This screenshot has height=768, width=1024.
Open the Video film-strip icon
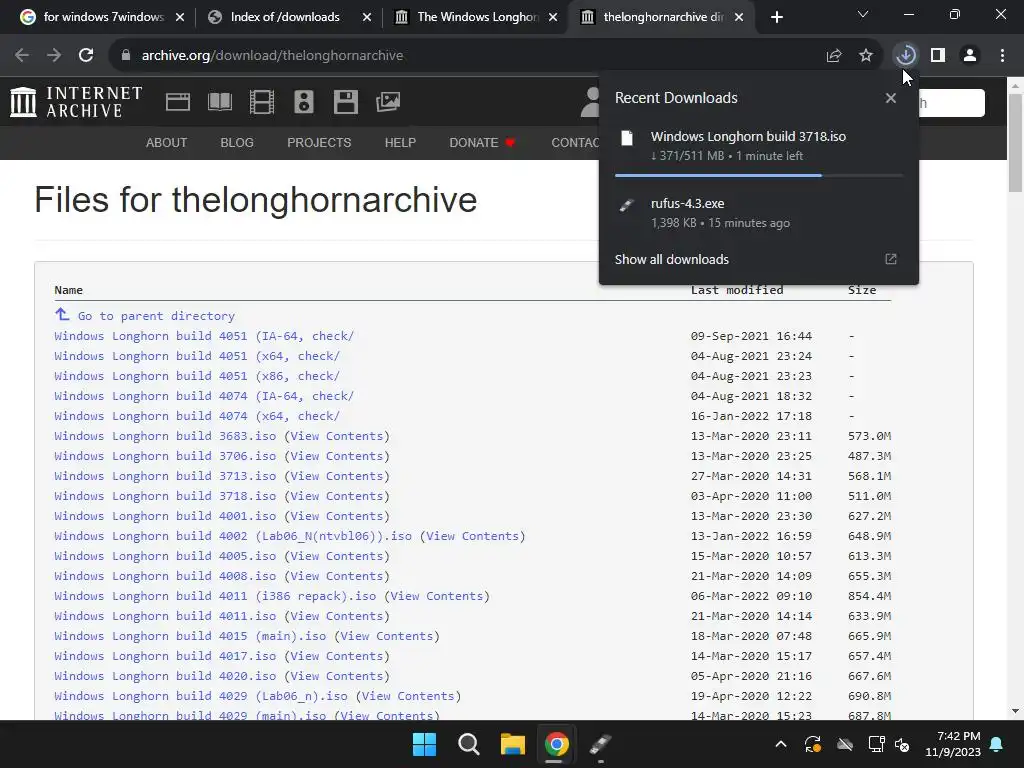click(x=262, y=102)
